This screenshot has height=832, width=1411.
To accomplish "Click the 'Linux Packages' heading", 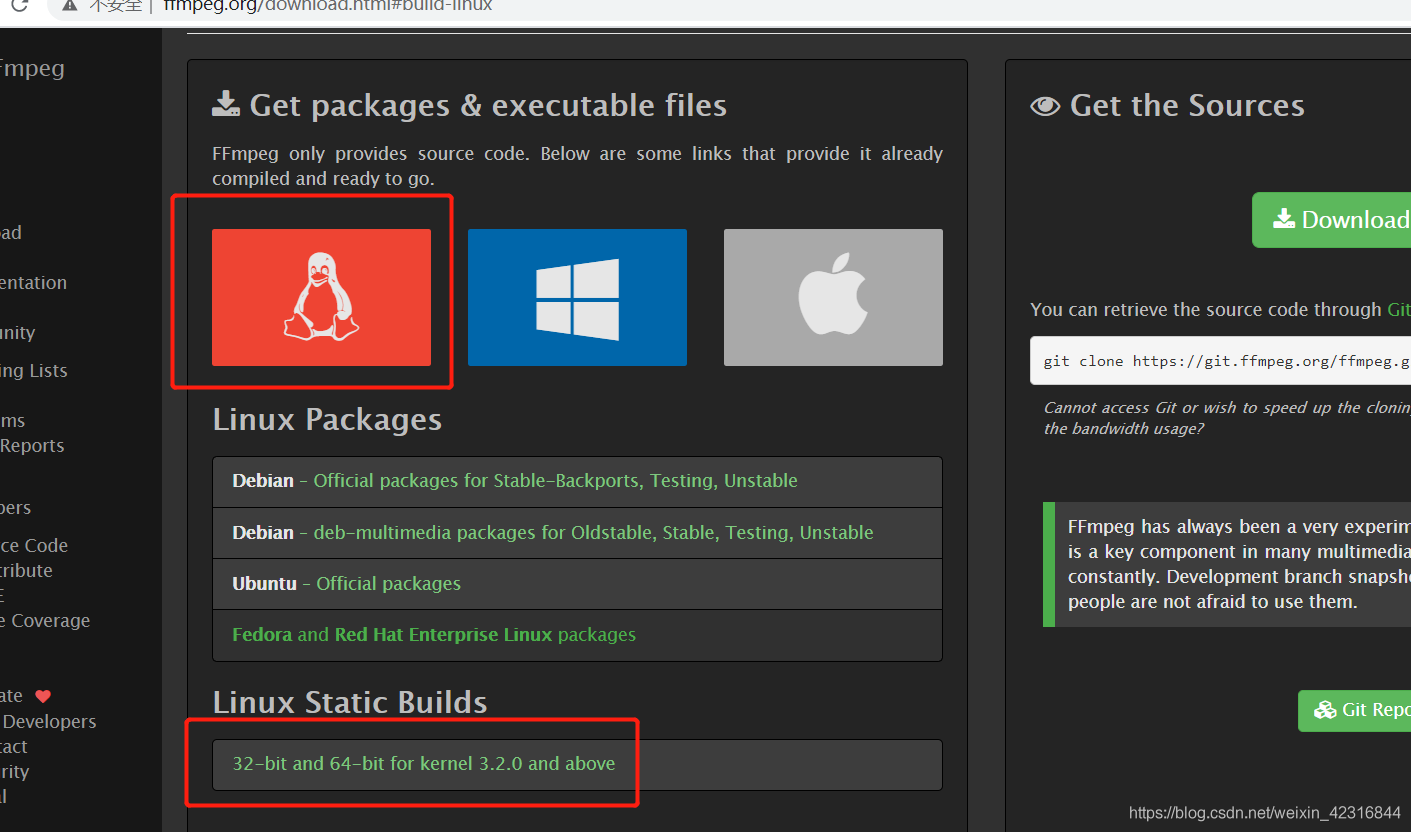I will pyautogui.click(x=327, y=419).
